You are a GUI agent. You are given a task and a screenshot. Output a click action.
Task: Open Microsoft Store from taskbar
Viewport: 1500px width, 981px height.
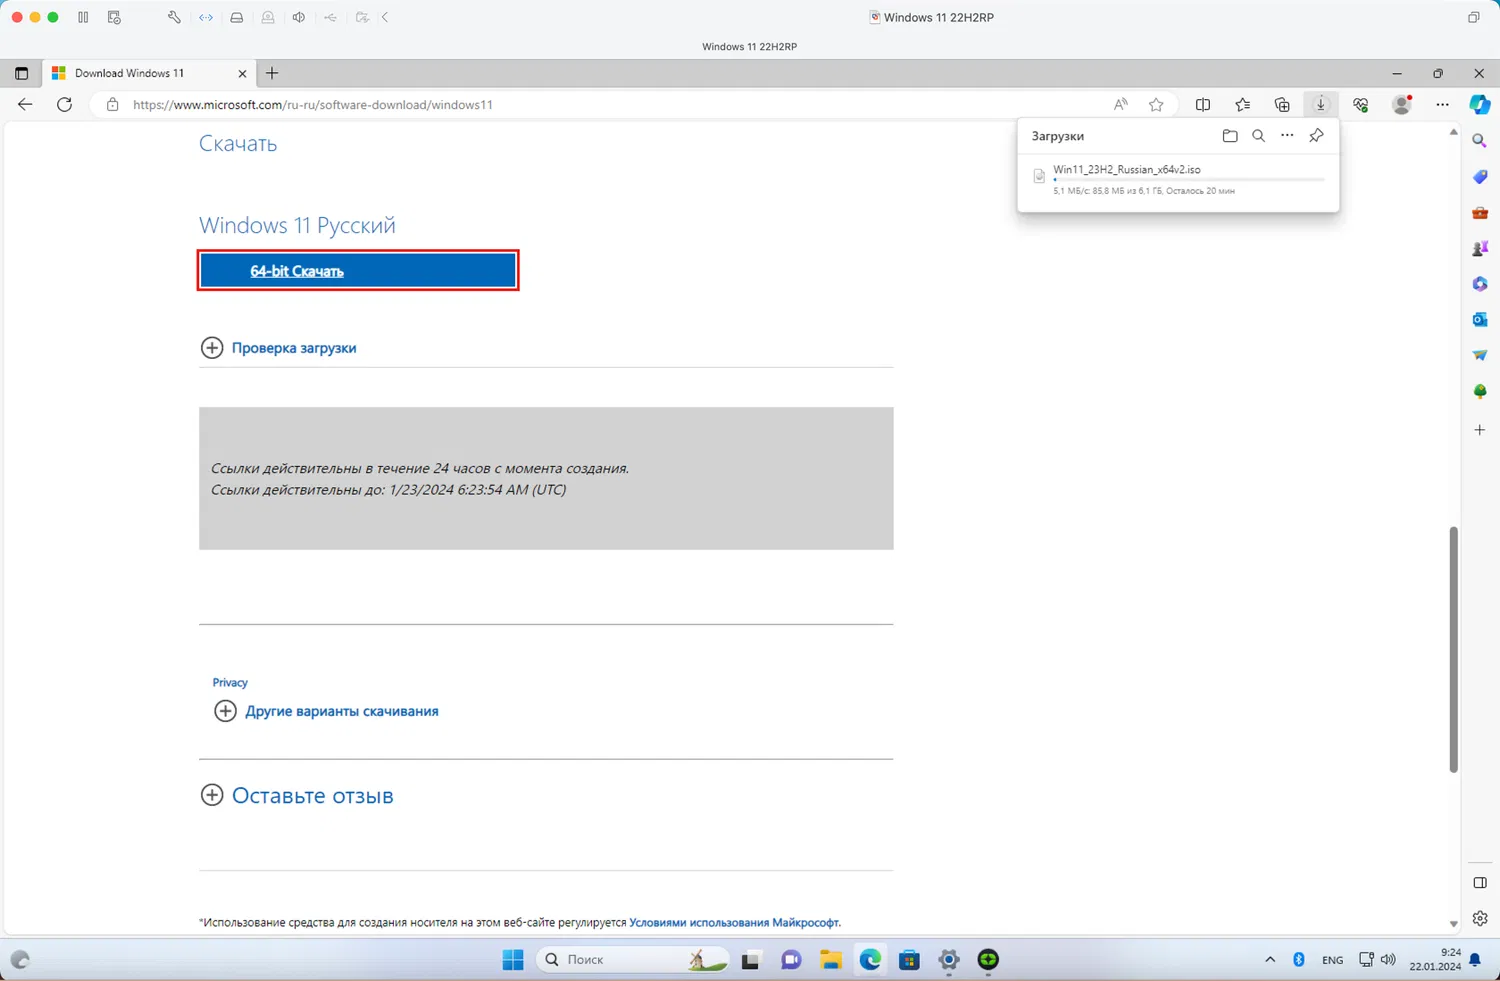(909, 960)
